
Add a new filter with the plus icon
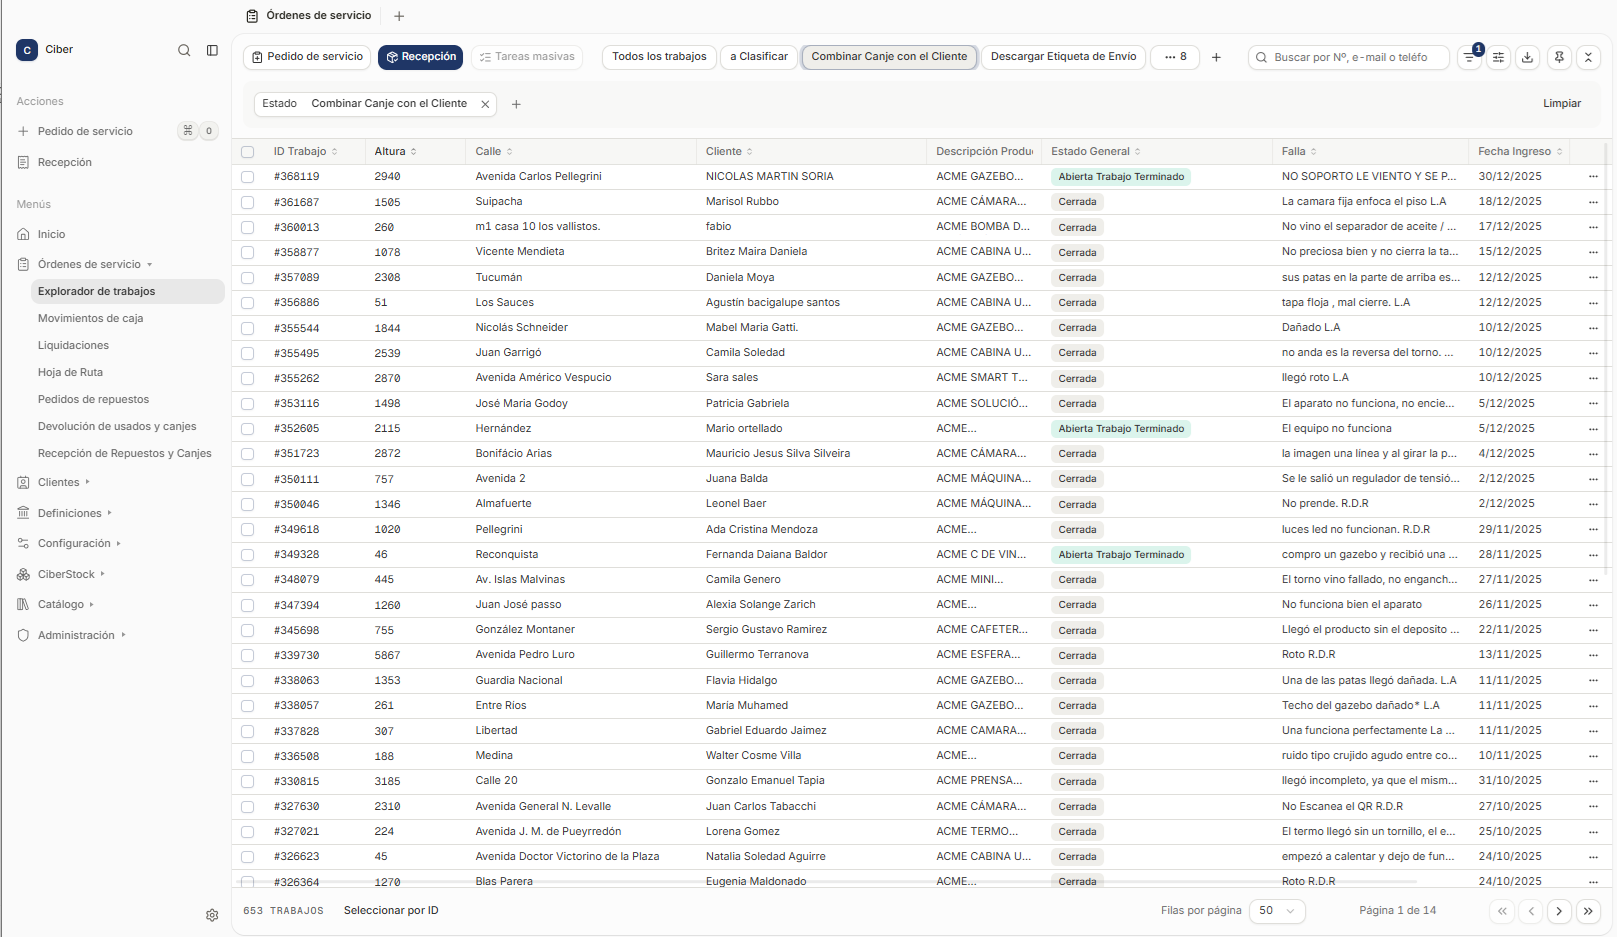tap(516, 104)
